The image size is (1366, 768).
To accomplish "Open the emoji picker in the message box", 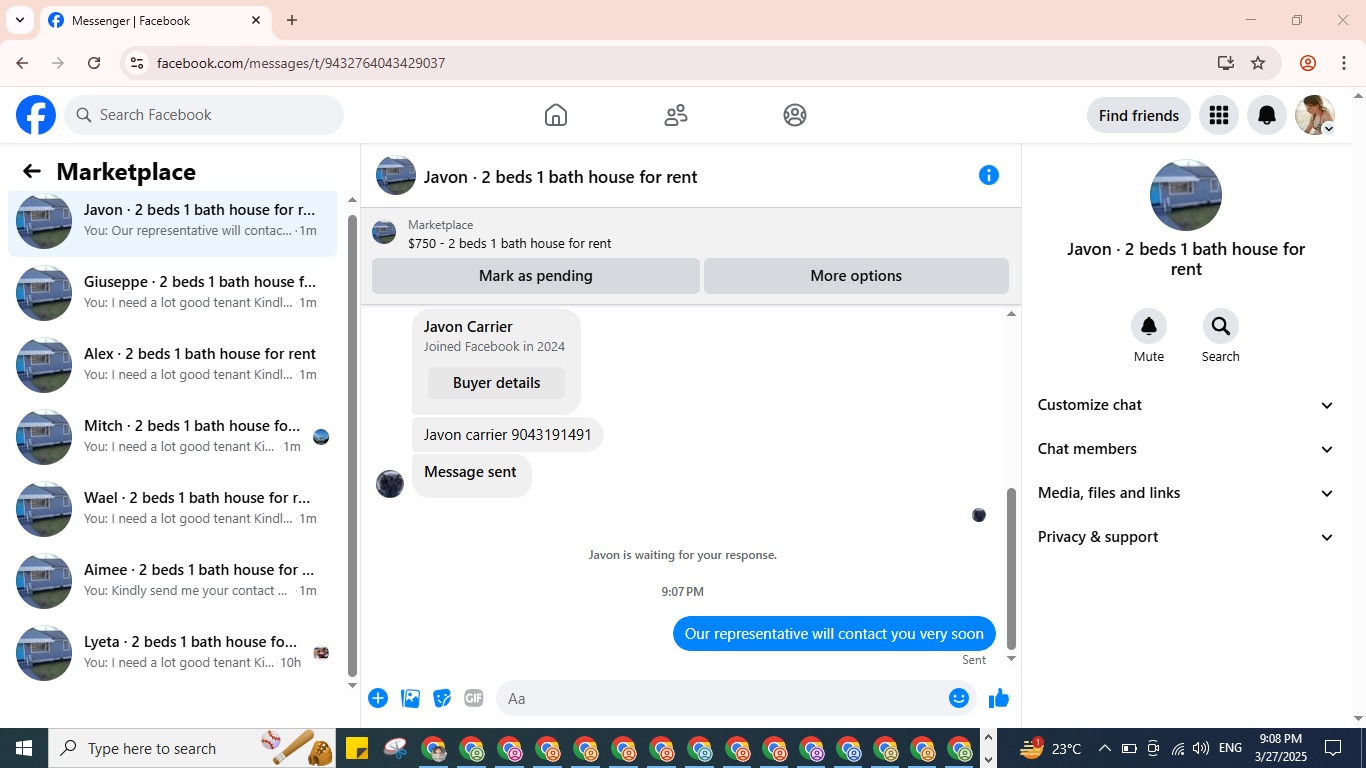I will click(x=959, y=698).
